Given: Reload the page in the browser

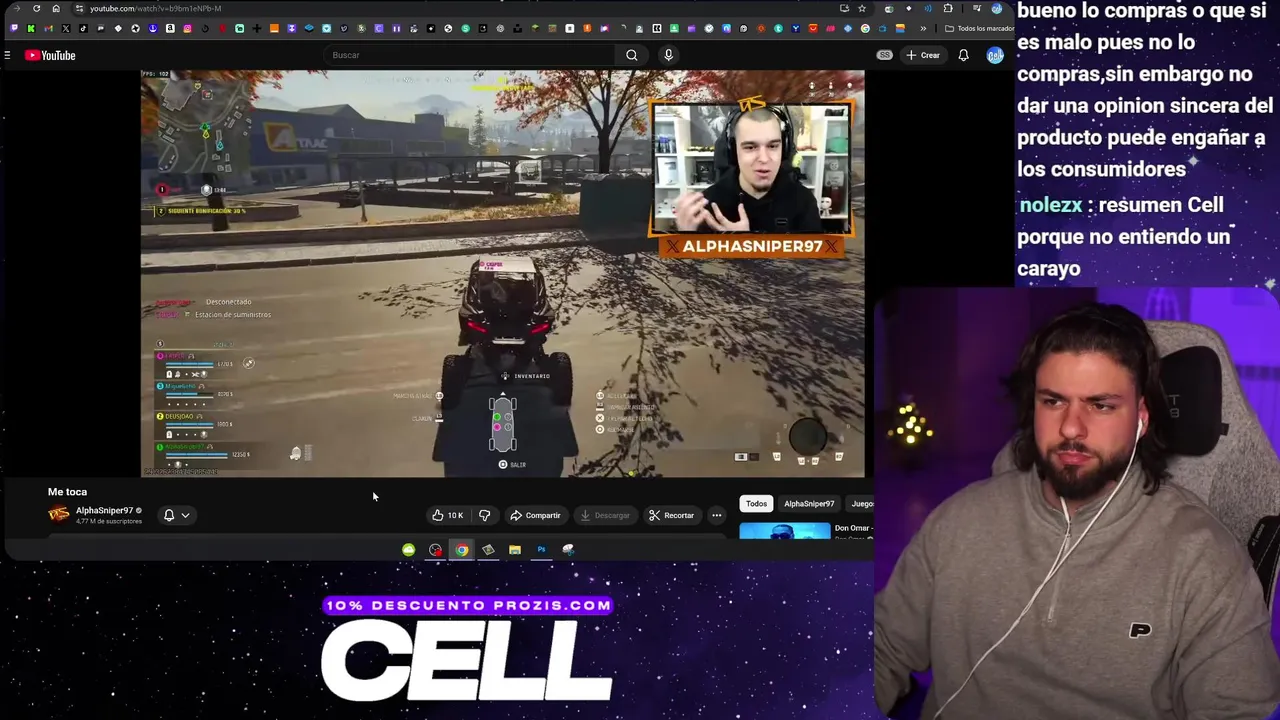Looking at the screenshot, I should (36, 8).
